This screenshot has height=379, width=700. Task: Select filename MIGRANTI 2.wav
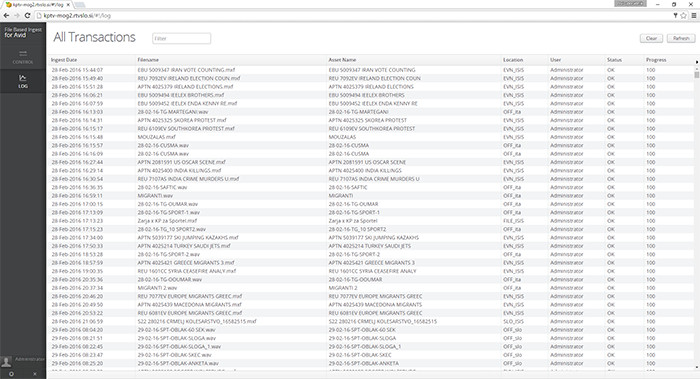click(158, 288)
